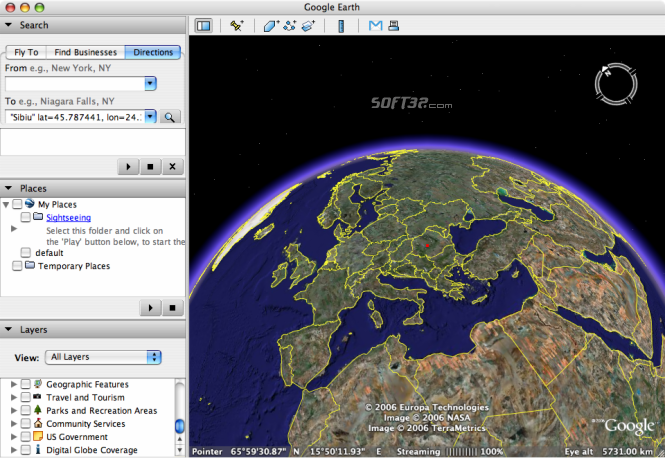Switch to the Fly To tab
The height and width of the screenshot is (458, 665).
(x=26, y=52)
